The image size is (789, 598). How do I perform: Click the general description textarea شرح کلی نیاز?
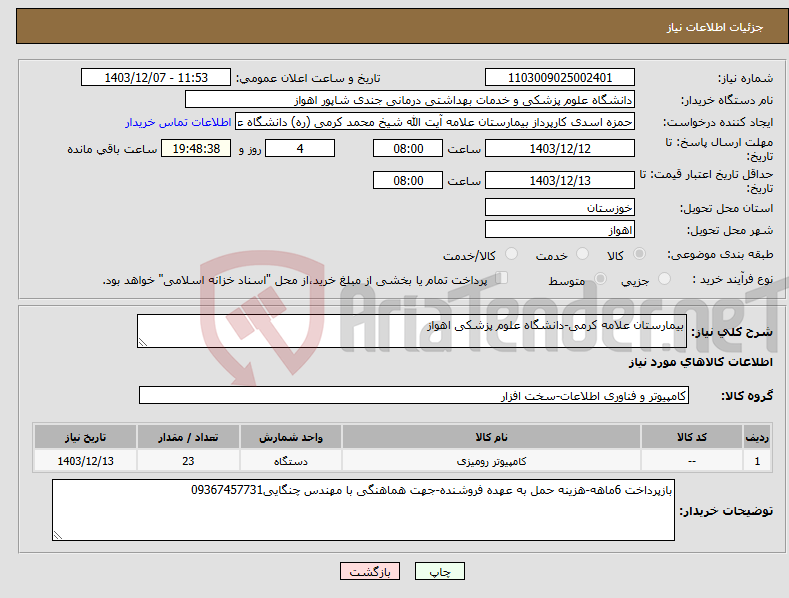pos(412,331)
